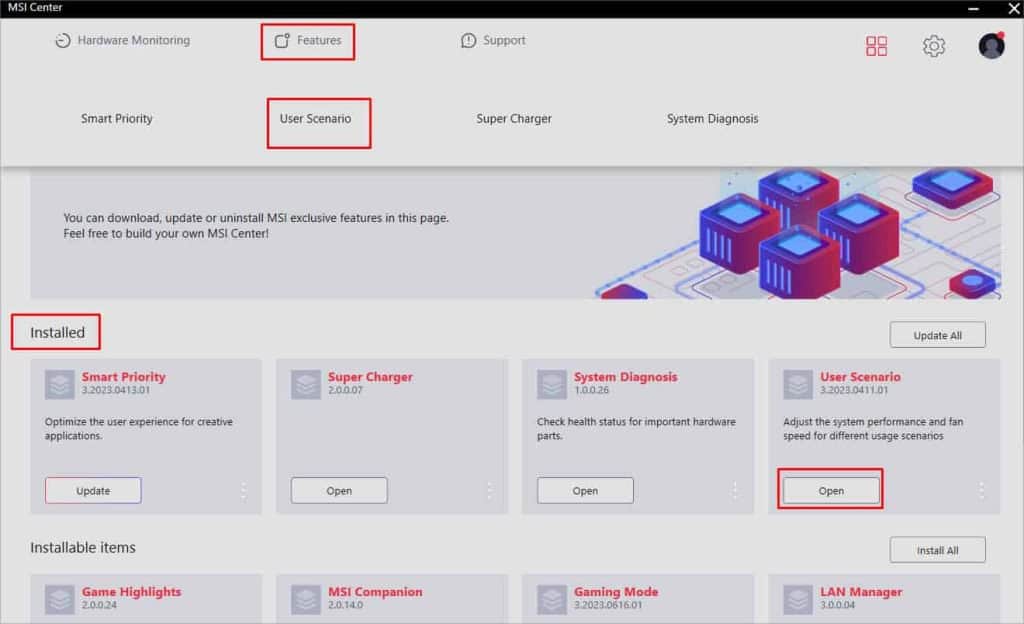Click the System Diagnosis layers icon
This screenshot has height=624, width=1024.
tap(552, 385)
